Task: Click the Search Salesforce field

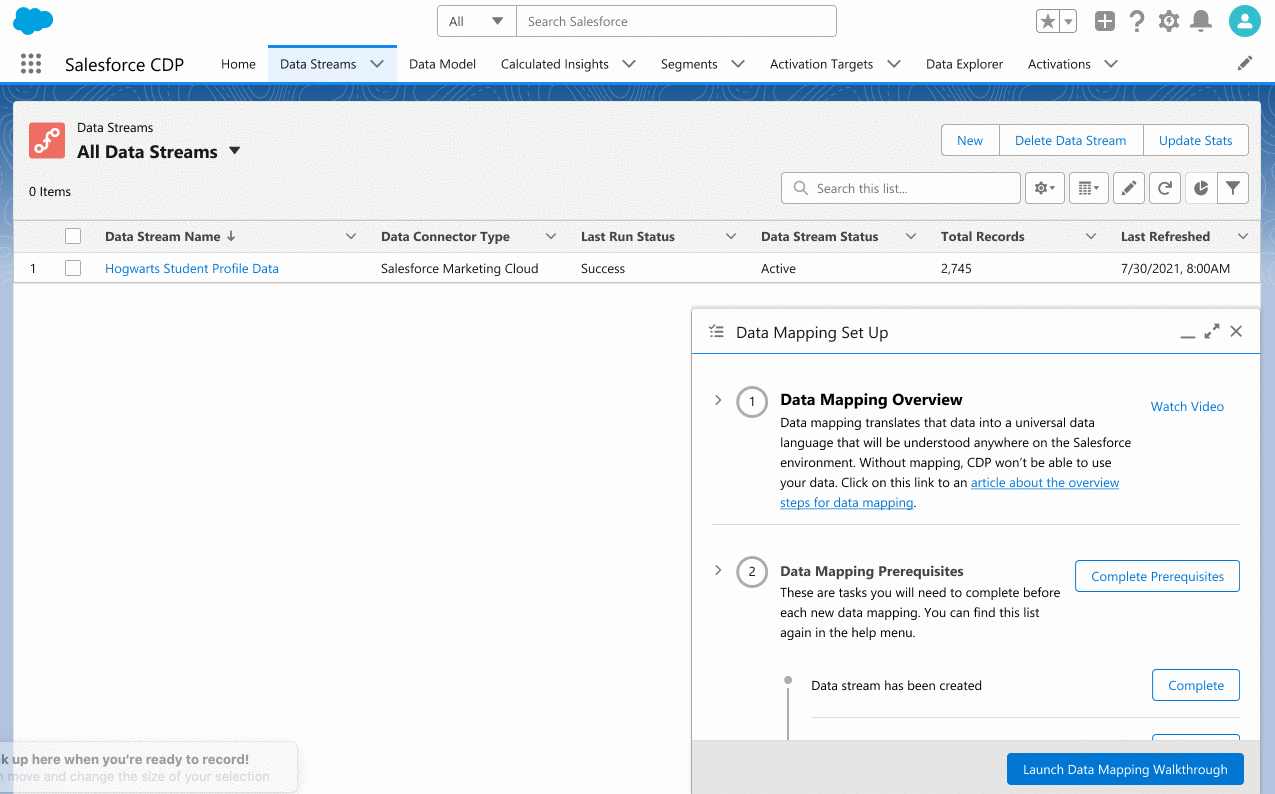Action: pyautogui.click(x=676, y=21)
